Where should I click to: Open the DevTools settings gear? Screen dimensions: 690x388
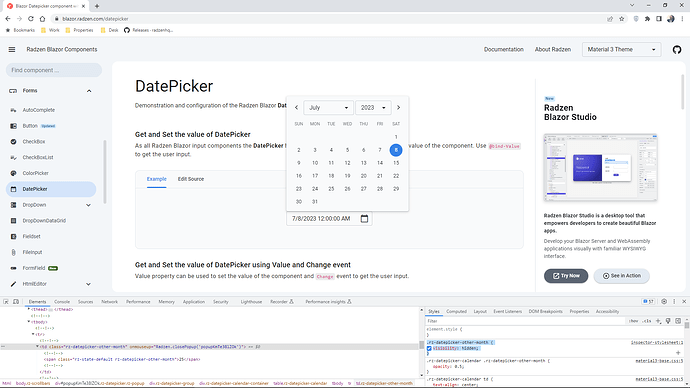[x=664, y=302]
